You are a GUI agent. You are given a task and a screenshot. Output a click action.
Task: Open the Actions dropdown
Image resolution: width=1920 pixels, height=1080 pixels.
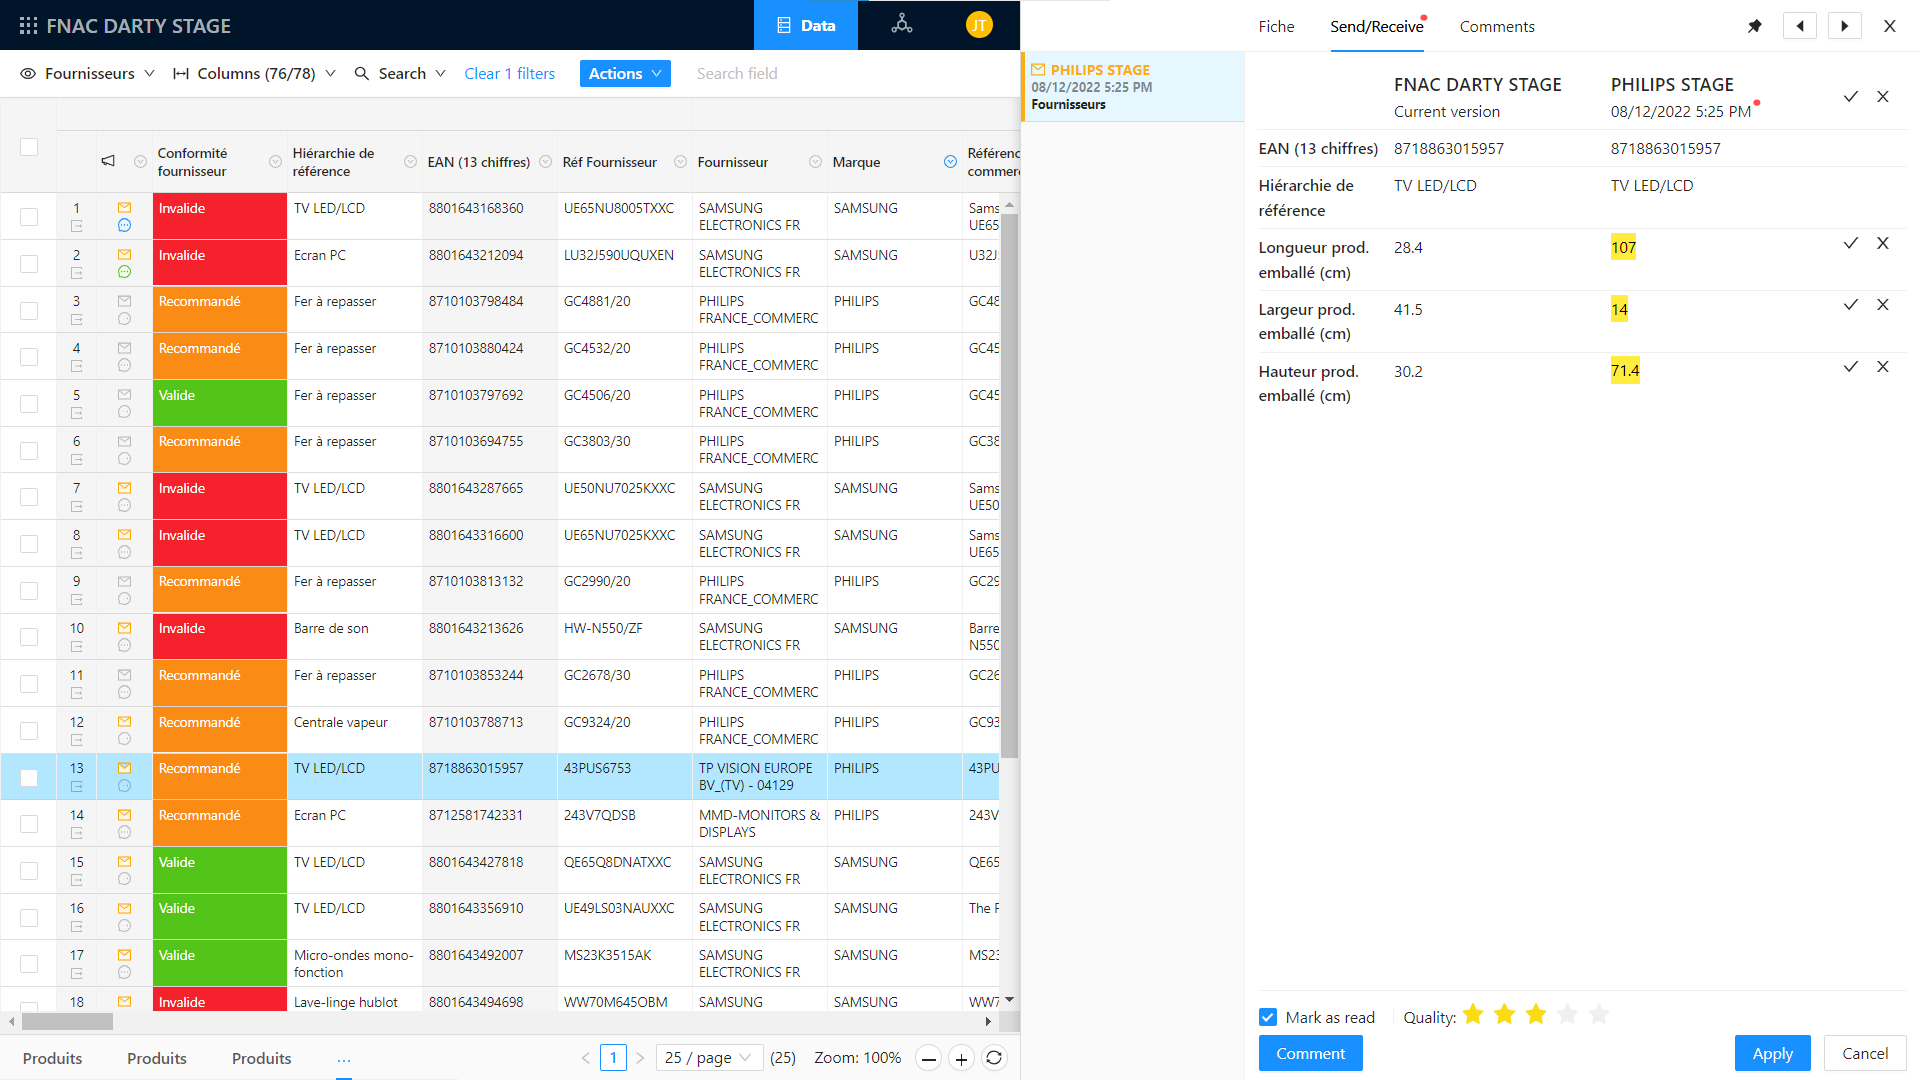(625, 73)
